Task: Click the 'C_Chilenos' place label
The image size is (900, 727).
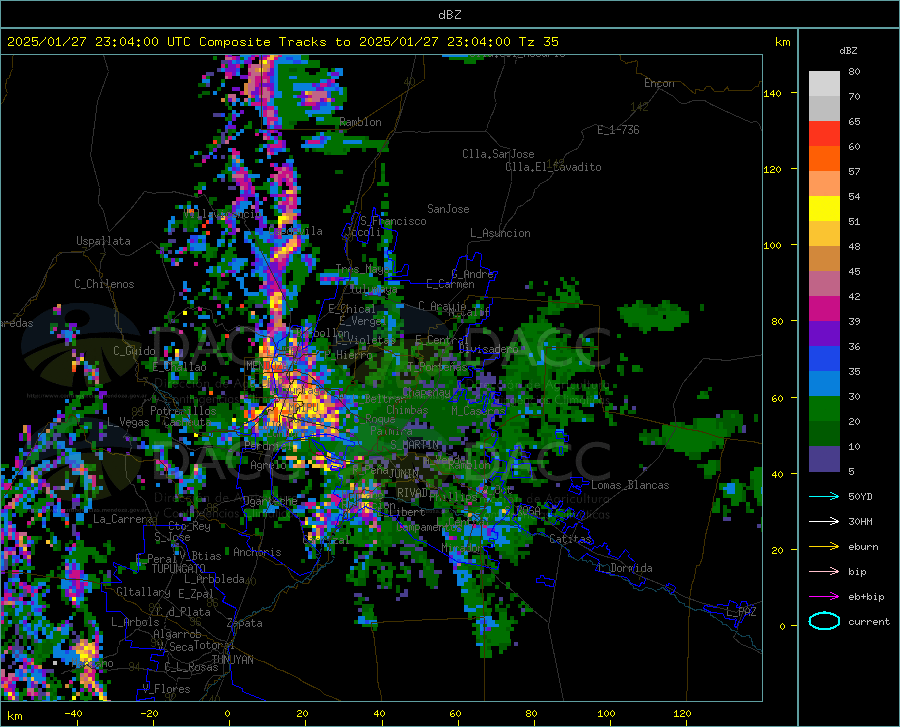Action: [x=104, y=284]
